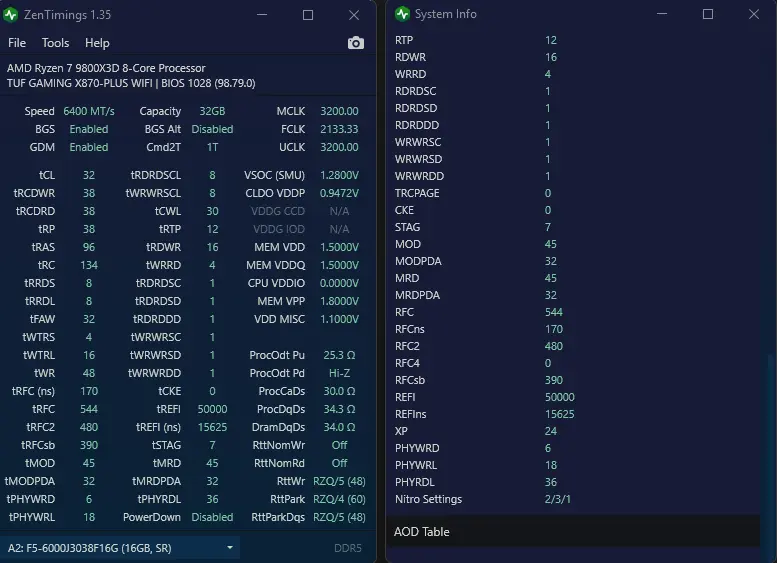The image size is (777, 563).
Task: Open the File menu
Action: coord(17,43)
